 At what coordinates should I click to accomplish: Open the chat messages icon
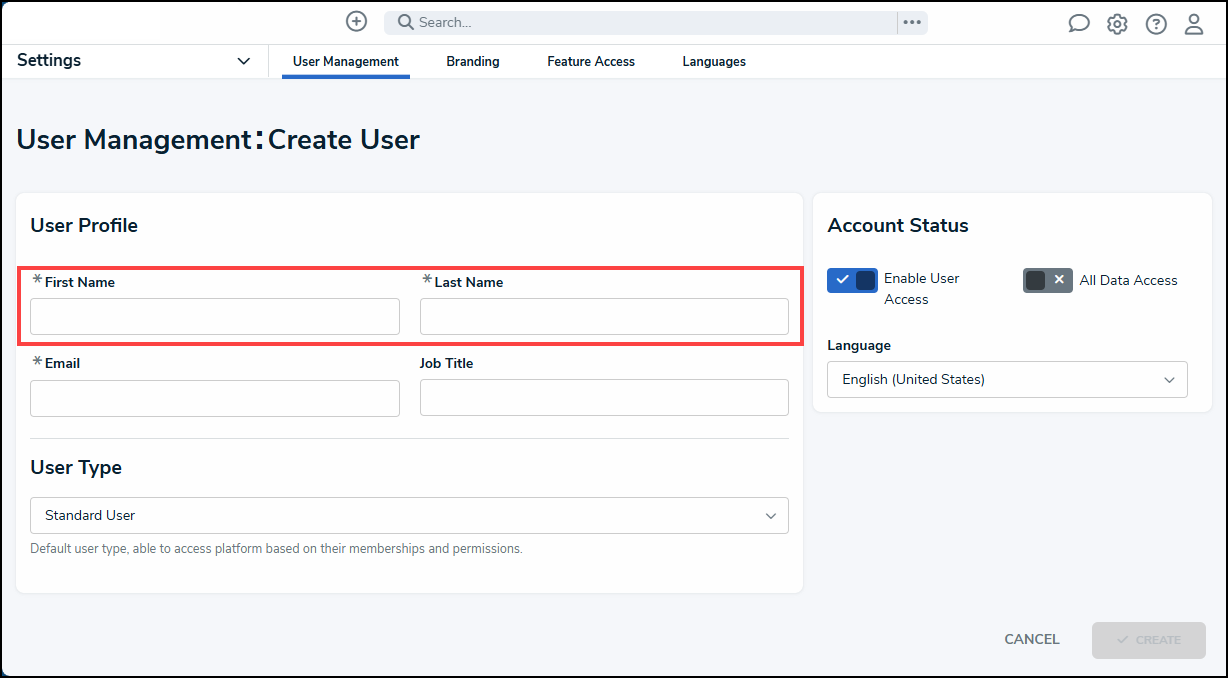(x=1079, y=24)
